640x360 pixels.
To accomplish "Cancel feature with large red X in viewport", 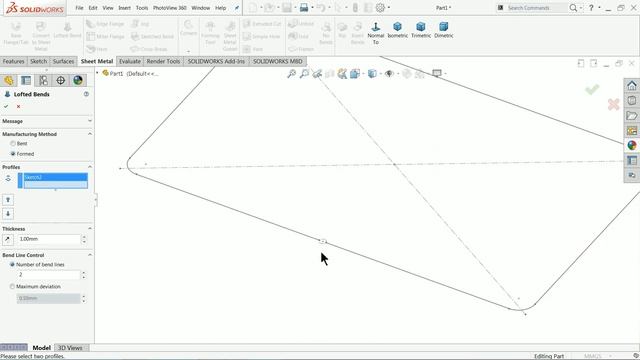I will (613, 104).
